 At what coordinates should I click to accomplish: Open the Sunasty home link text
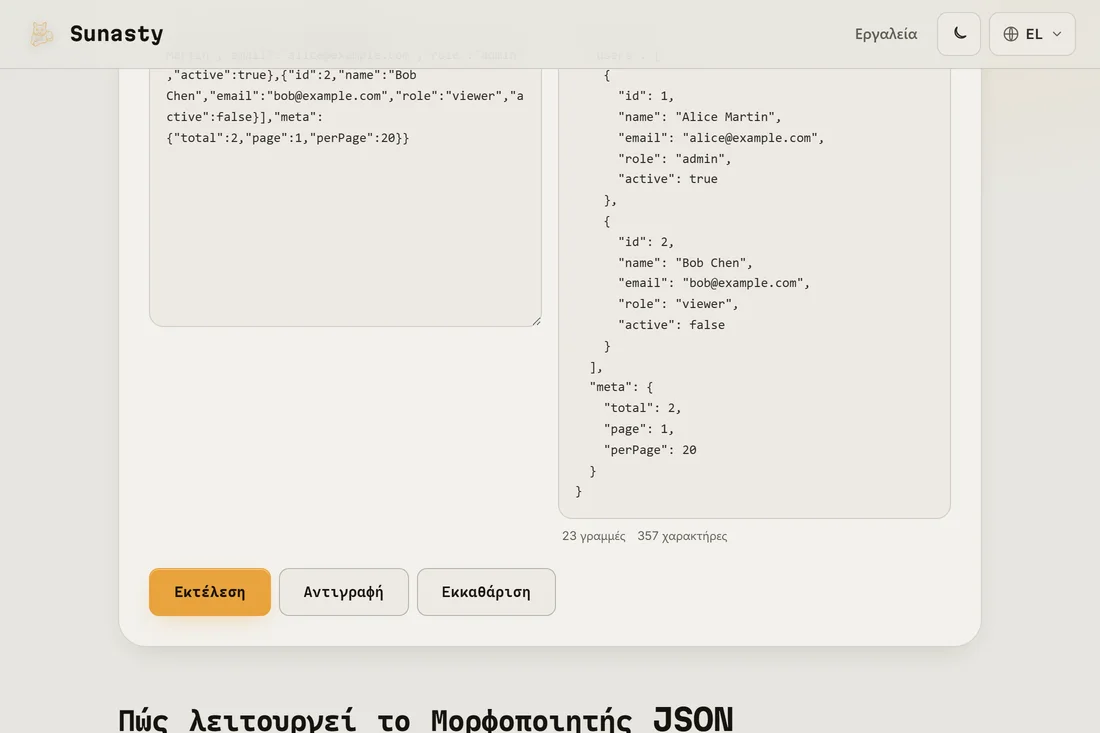click(116, 34)
